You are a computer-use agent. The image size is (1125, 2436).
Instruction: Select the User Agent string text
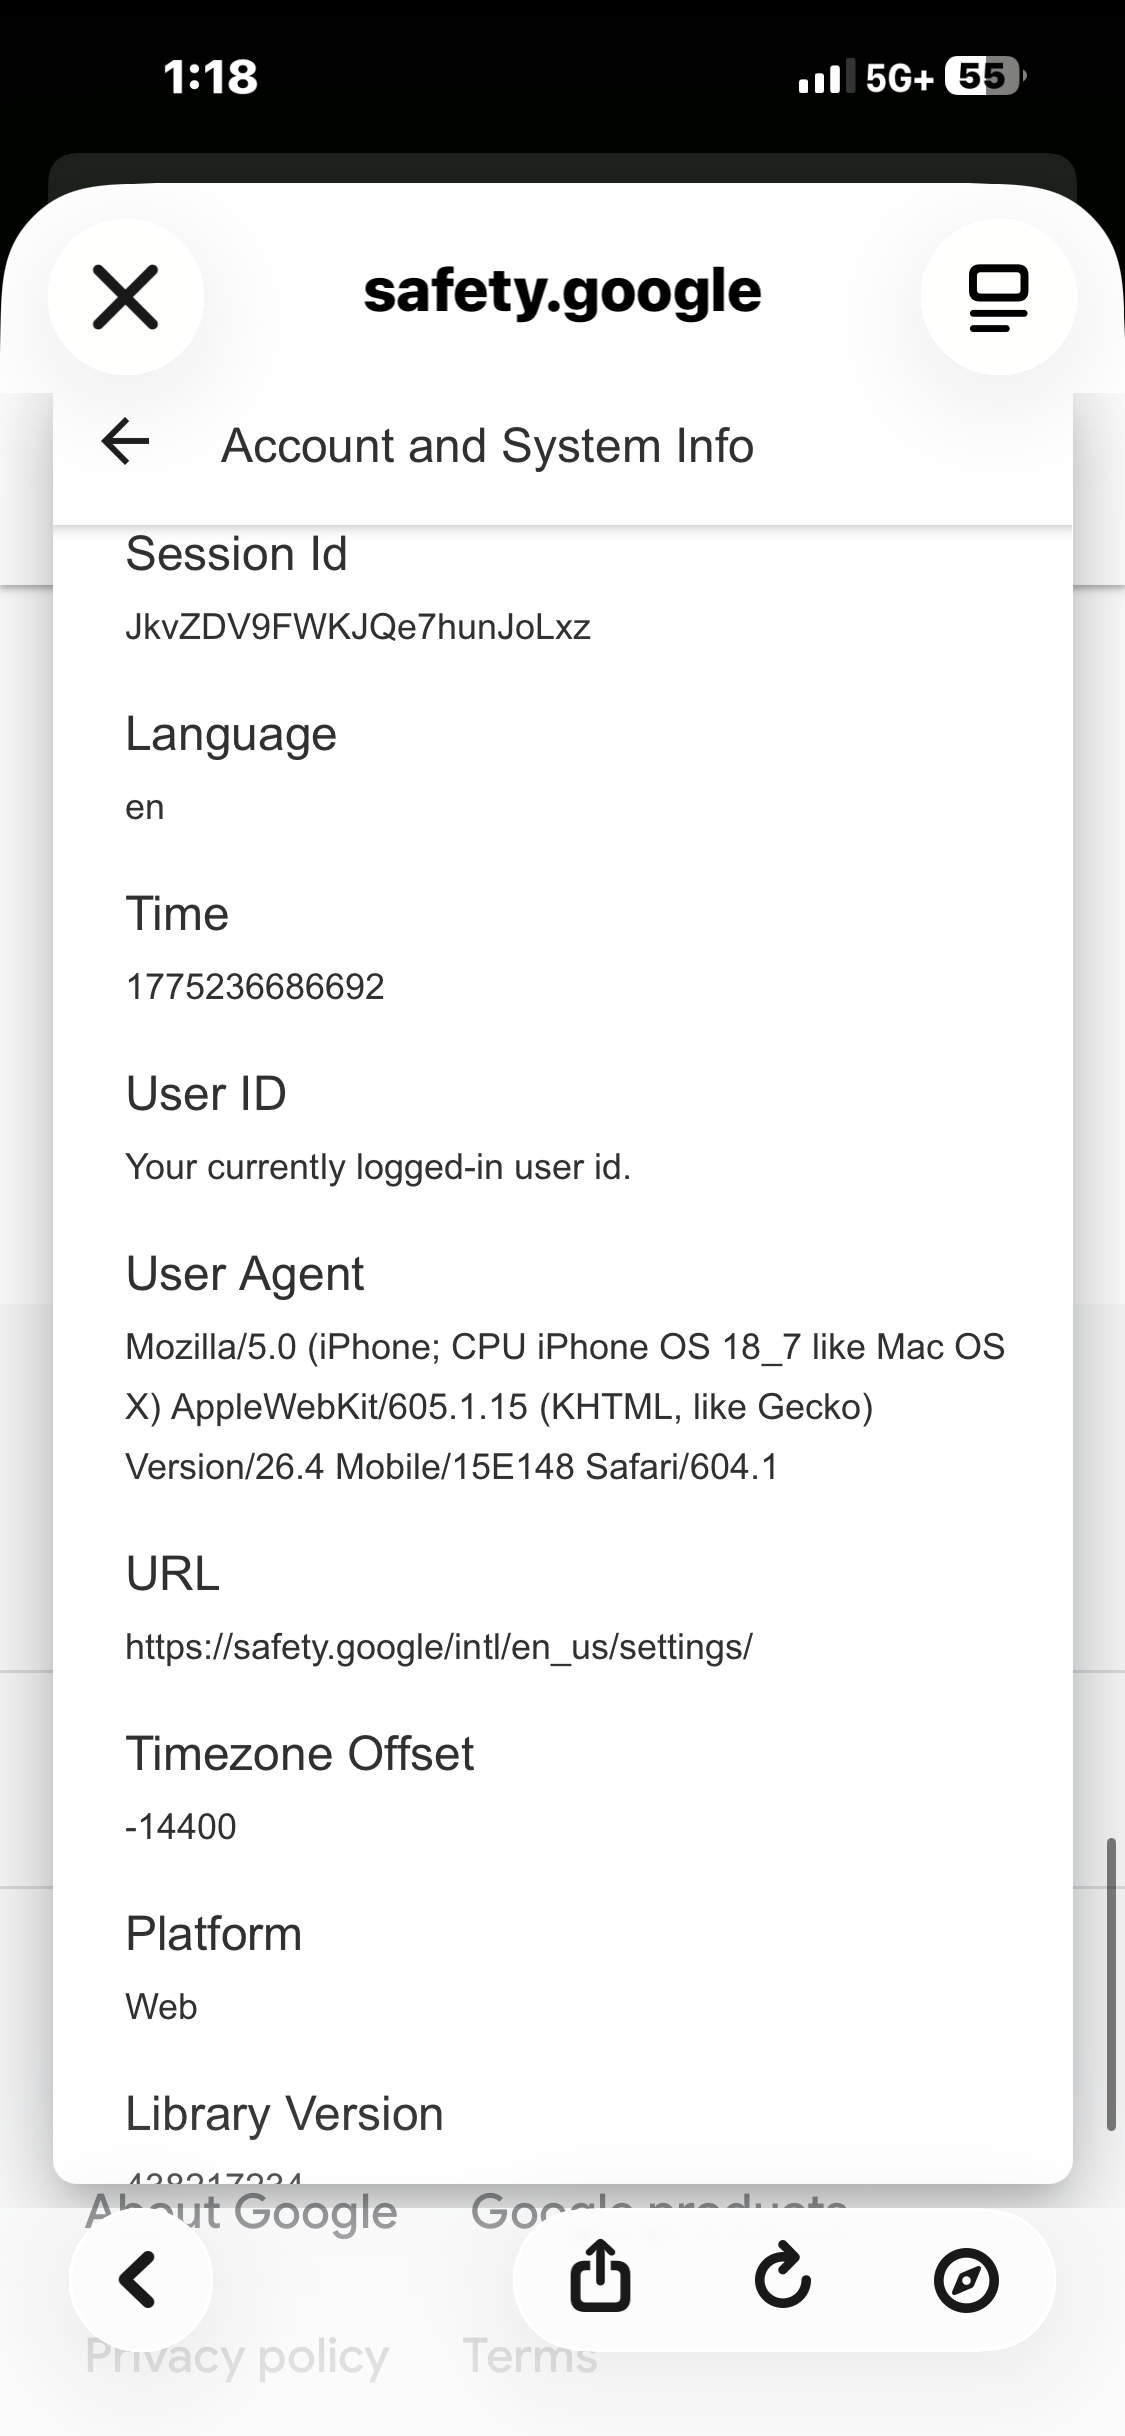pos(564,1407)
